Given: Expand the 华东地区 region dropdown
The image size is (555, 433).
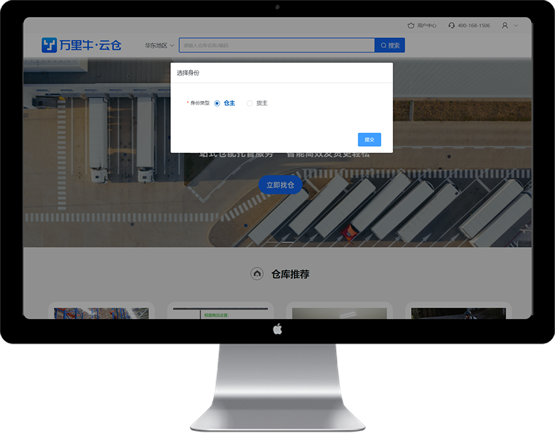Looking at the screenshot, I should pyautogui.click(x=159, y=45).
